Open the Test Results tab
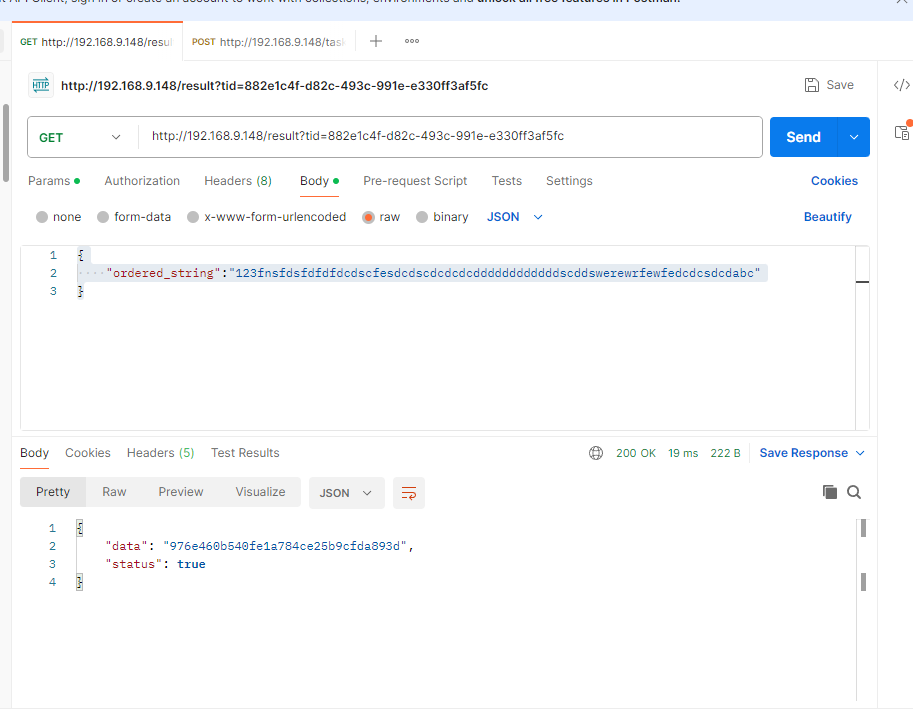The image size is (913, 709). point(245,453)
